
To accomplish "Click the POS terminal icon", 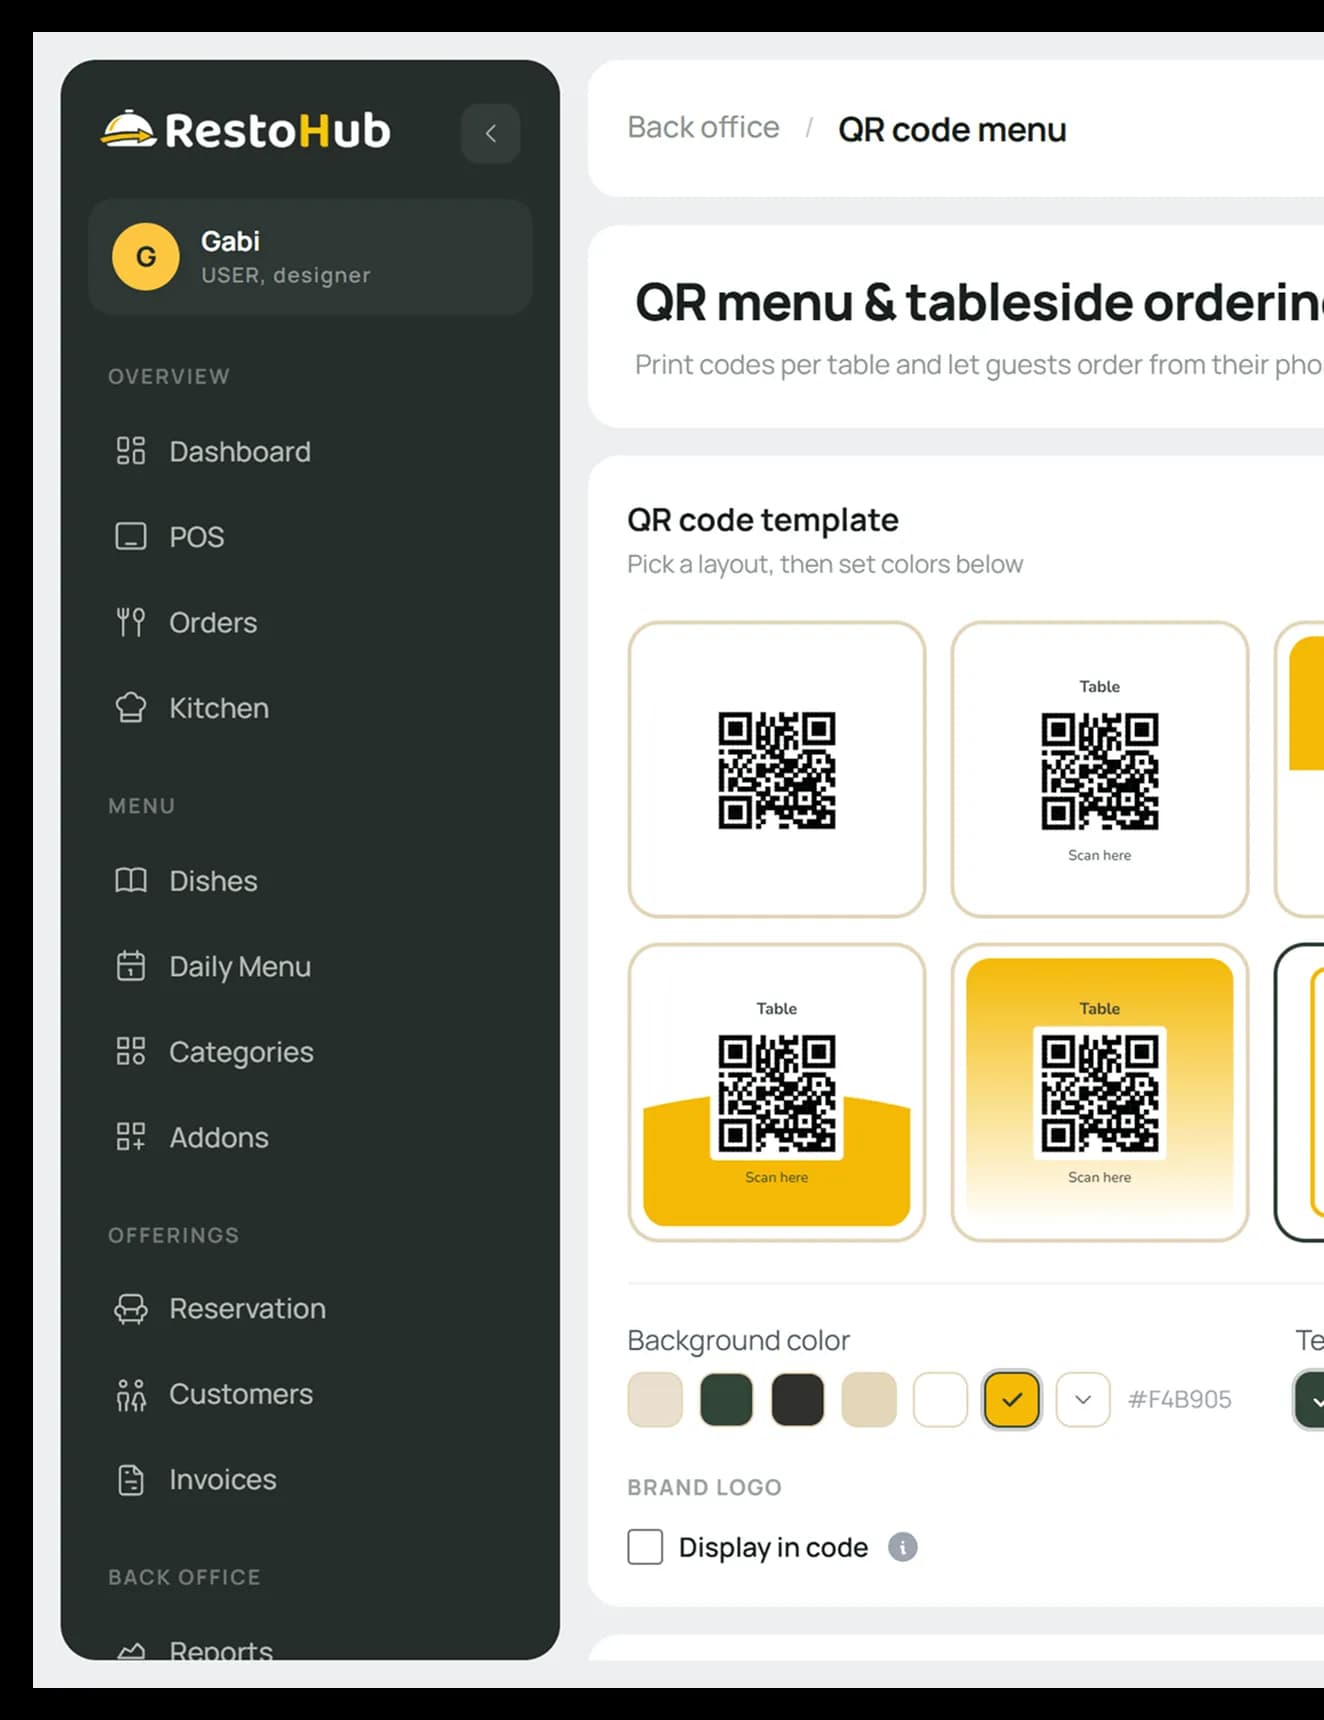I will (131, 537).
